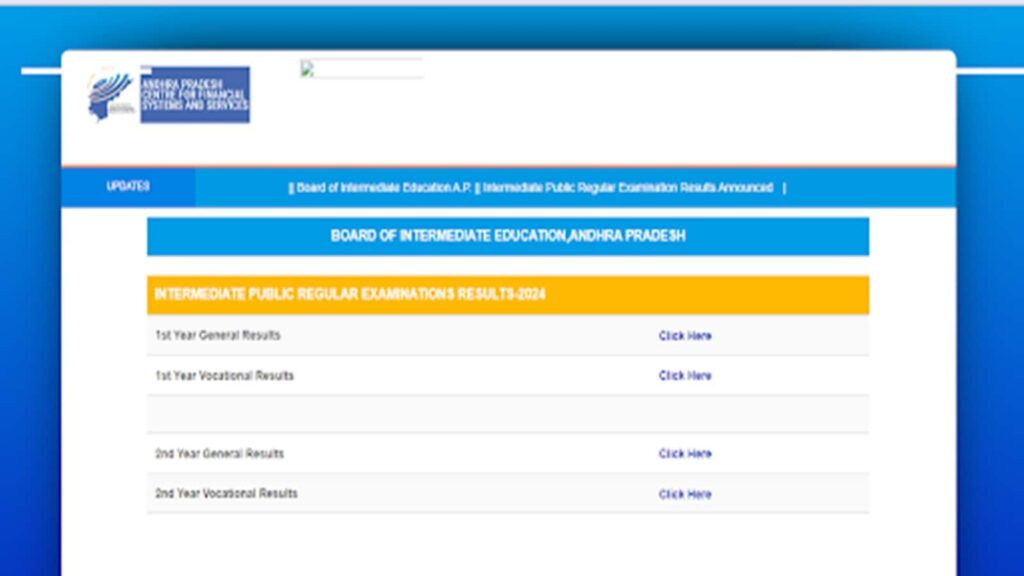Click the APCFSS emblem logo icon

pos(109,96)
